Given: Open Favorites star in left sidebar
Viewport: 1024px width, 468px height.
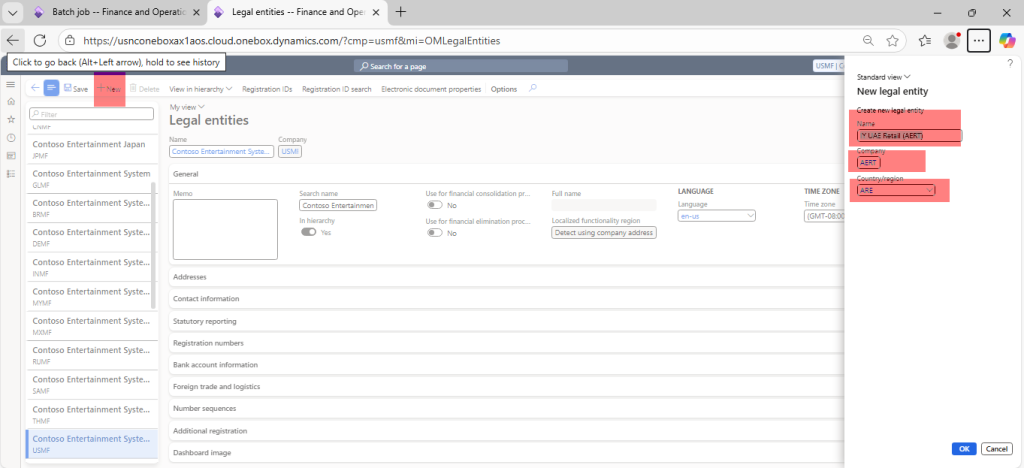Looking at the screenshot, I should (11, 119).
